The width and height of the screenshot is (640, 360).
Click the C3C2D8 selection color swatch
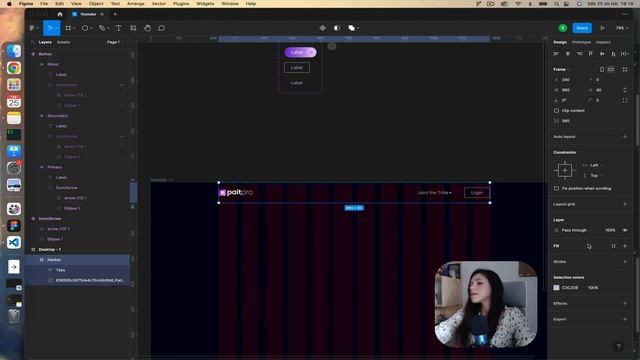coord(556,288)
